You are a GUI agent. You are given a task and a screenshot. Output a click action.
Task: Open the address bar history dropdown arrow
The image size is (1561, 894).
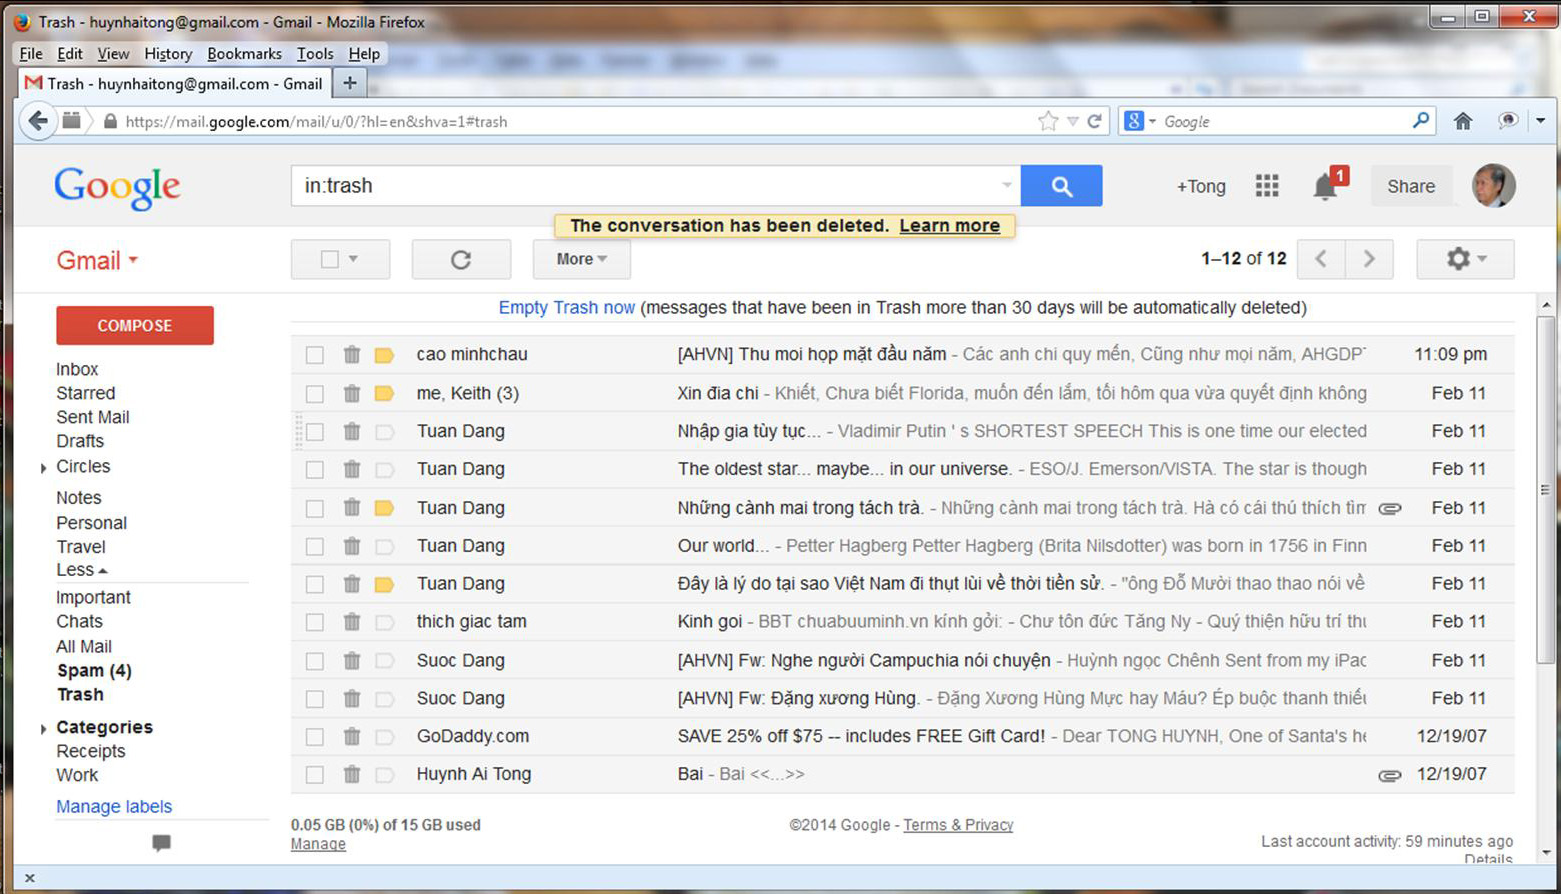(1072, 121)
